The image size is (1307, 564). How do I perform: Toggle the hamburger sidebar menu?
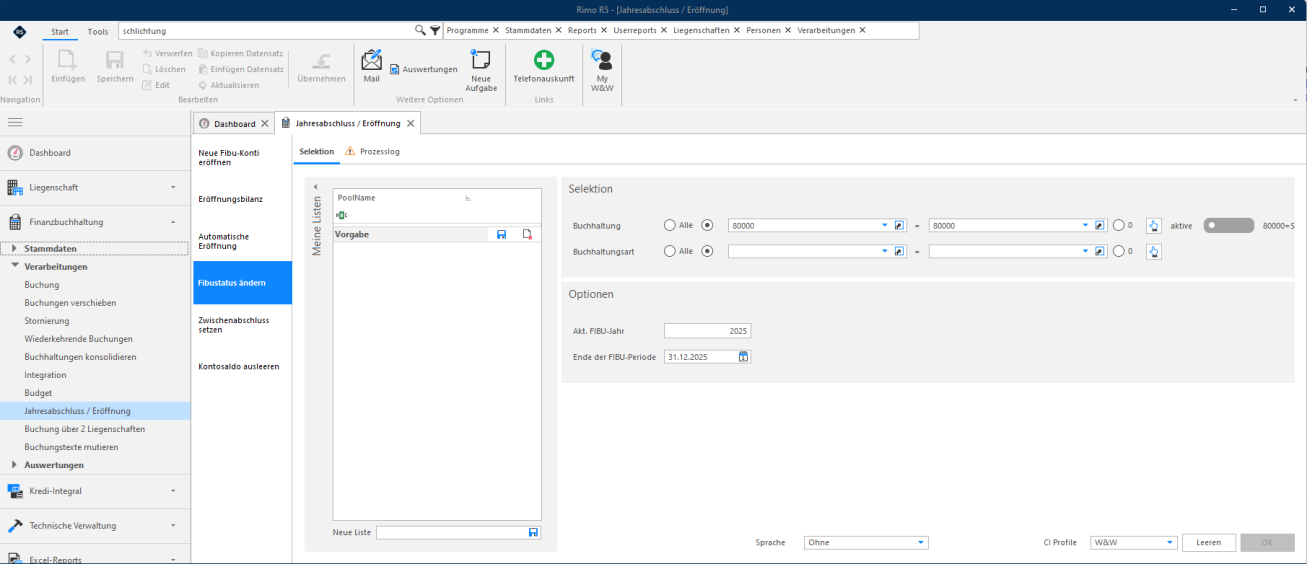[x=15, y=122]
